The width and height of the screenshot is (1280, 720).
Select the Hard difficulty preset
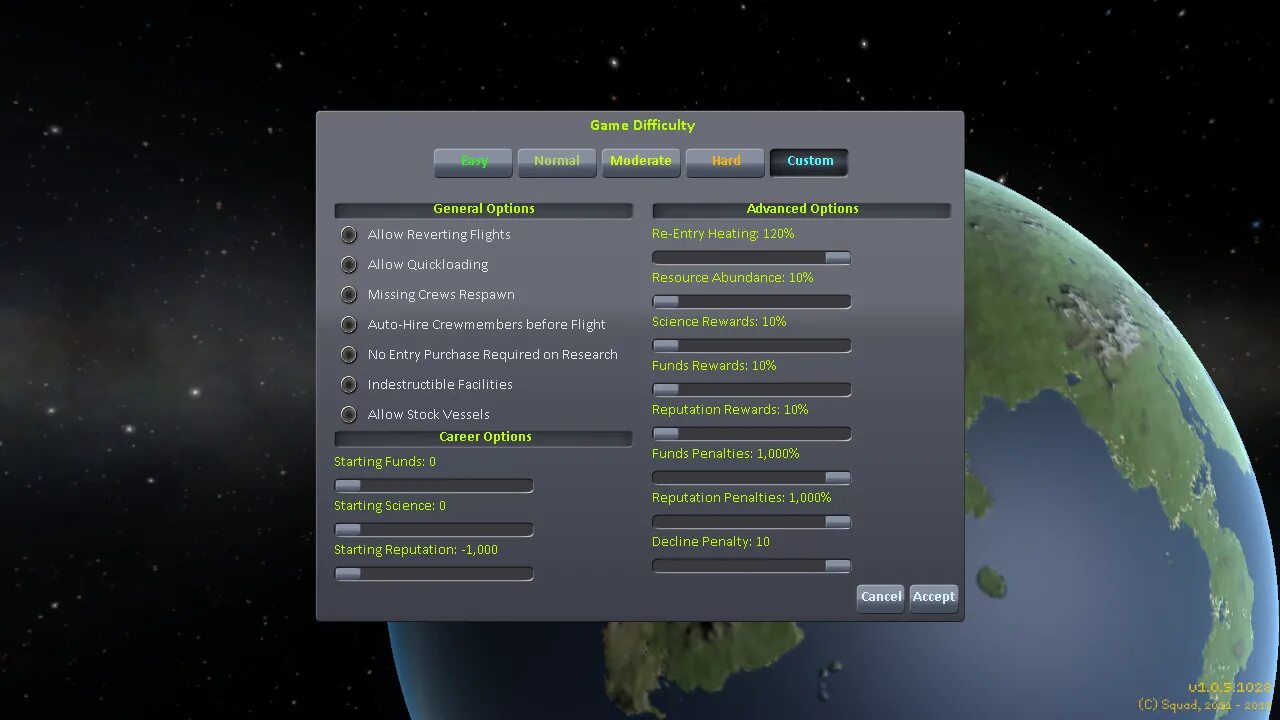(725, 162)
